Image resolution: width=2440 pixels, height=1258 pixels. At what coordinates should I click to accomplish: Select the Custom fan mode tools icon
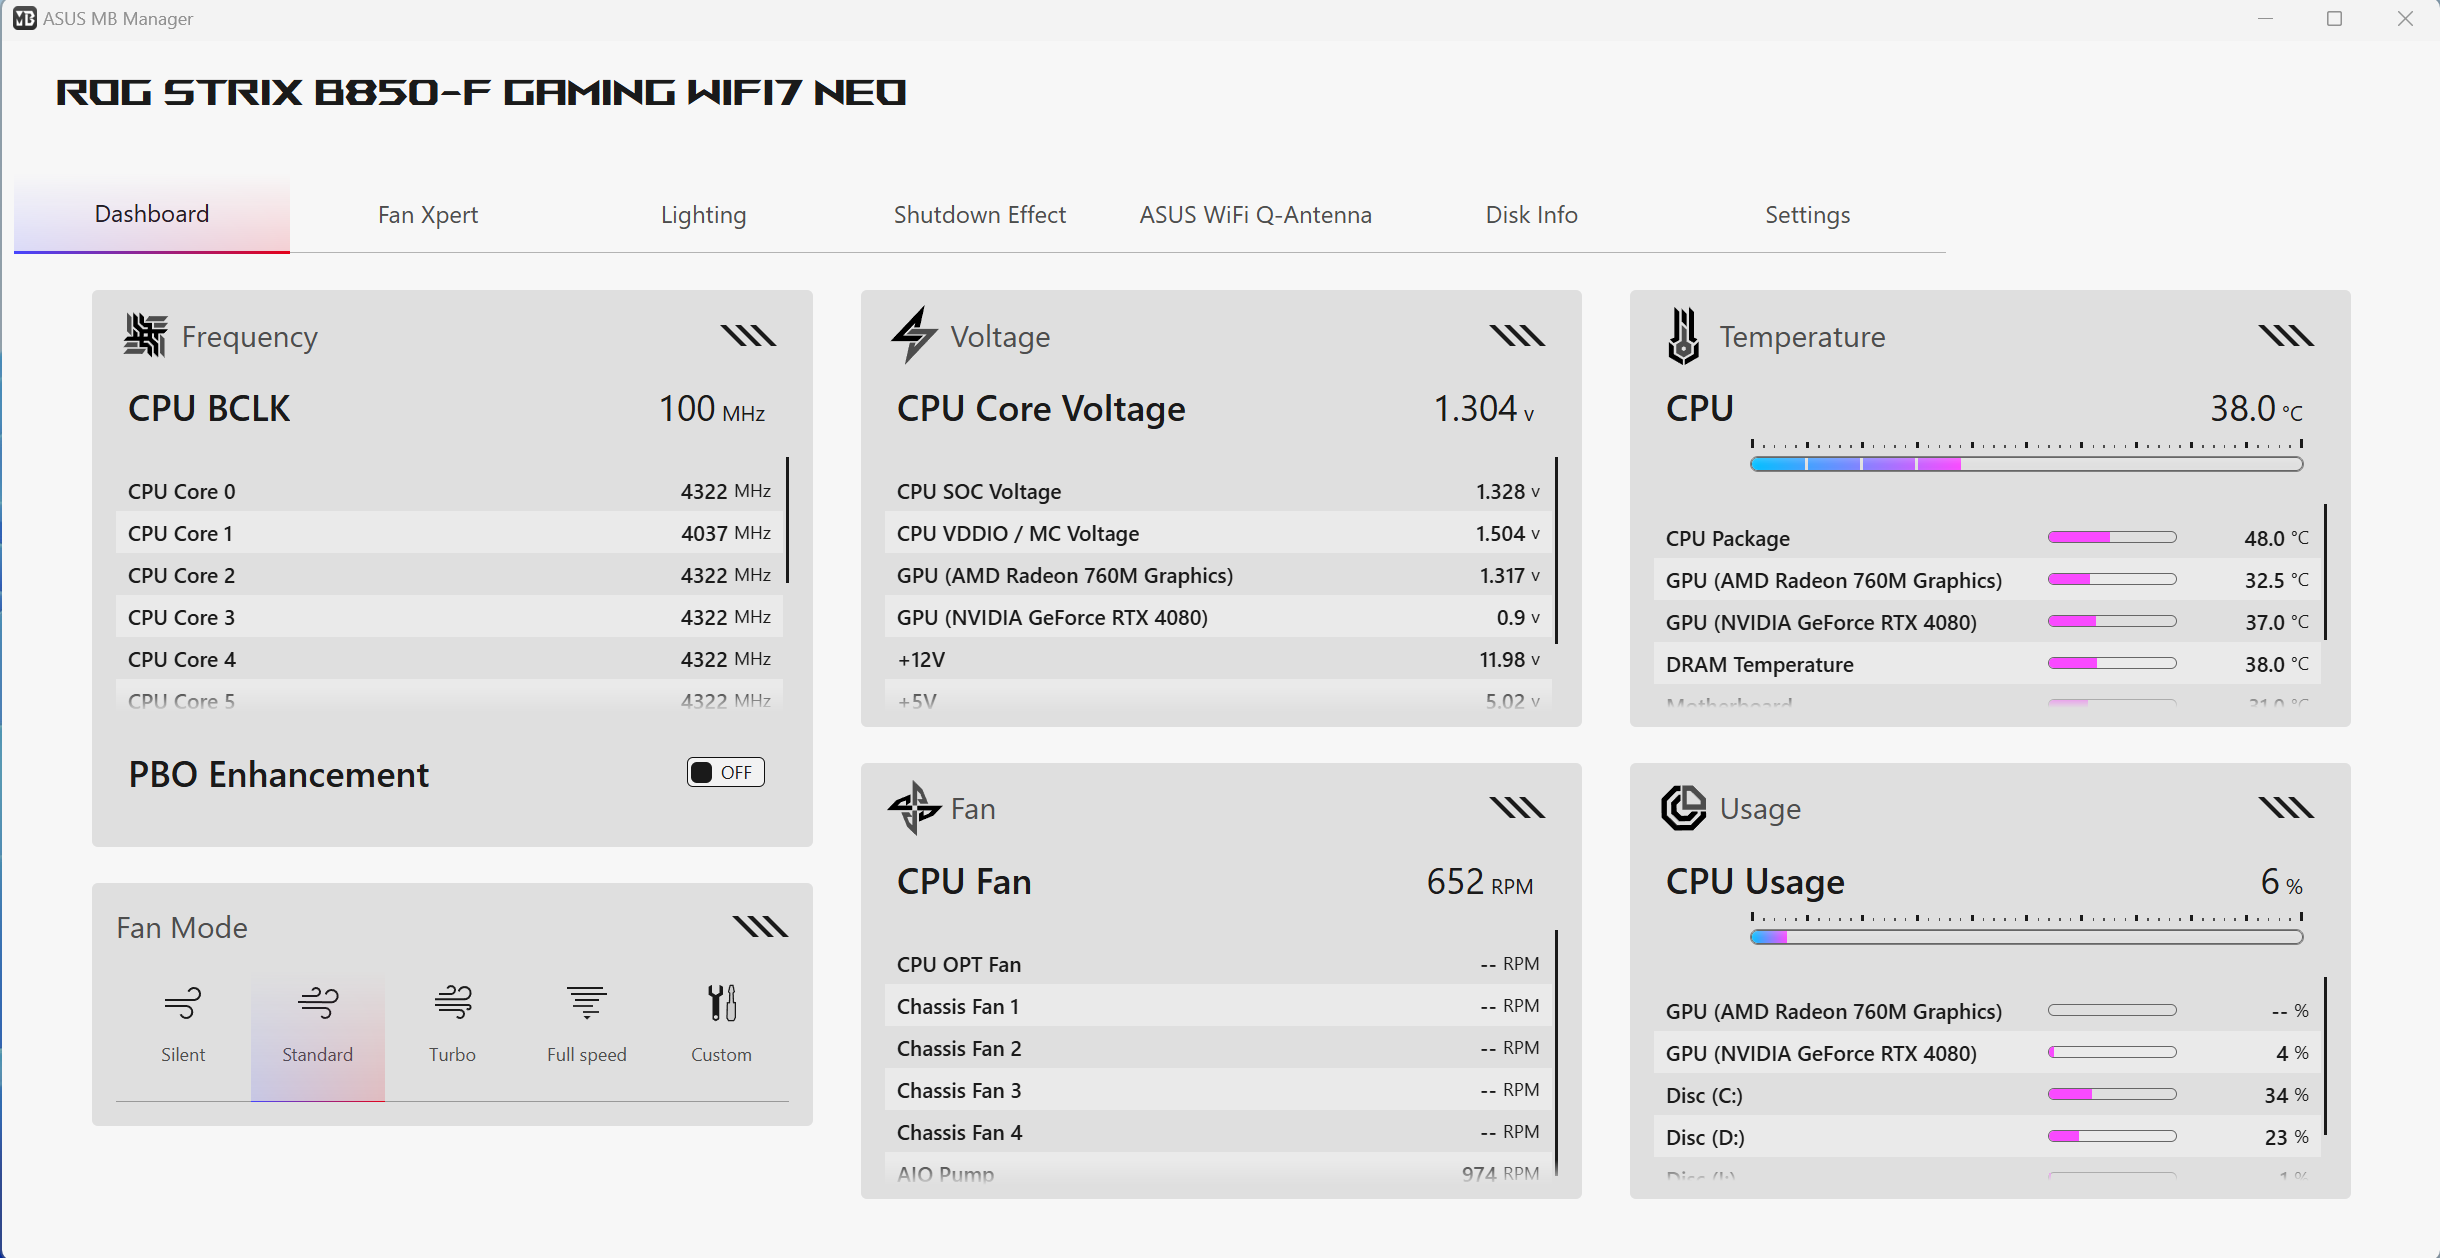(721, 1002)
